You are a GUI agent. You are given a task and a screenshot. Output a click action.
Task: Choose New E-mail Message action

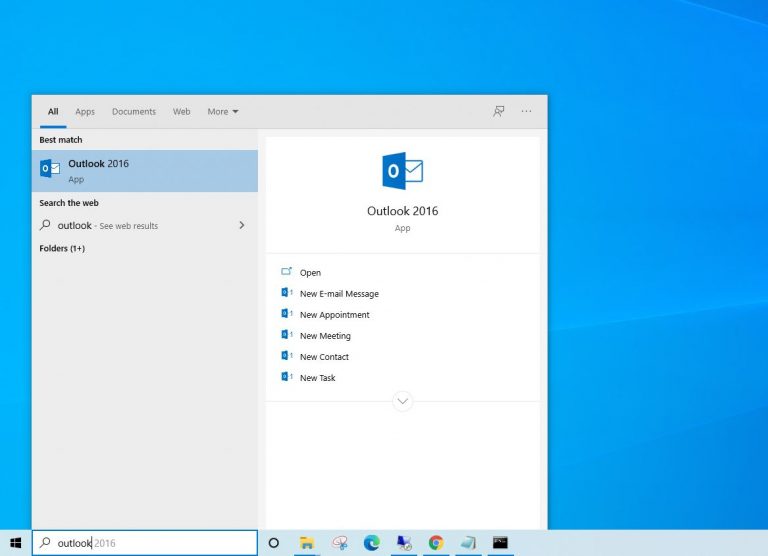pyautogui.click(x=338, y=294)
